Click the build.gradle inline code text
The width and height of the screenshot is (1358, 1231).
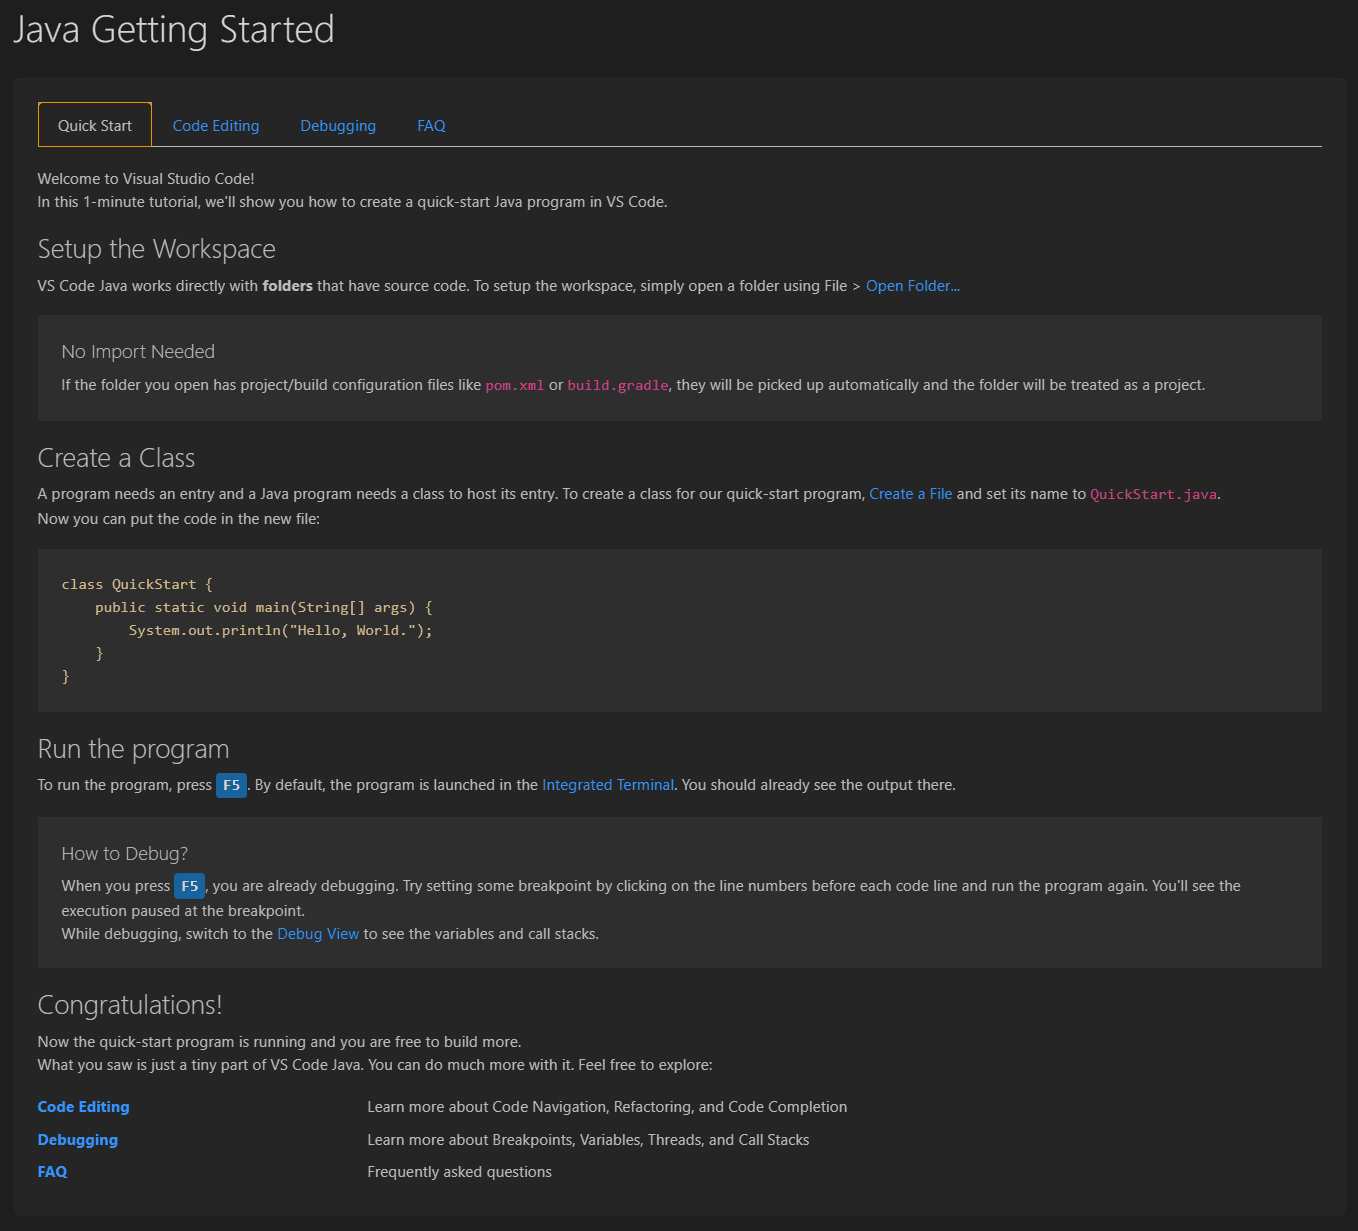coord(617,384)
